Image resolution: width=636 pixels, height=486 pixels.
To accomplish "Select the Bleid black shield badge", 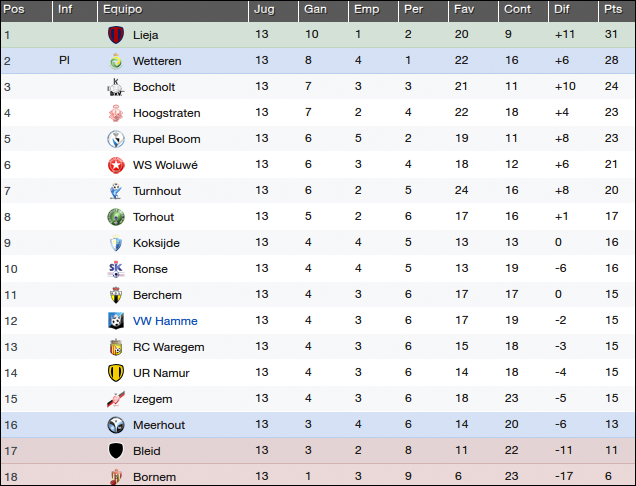I will coord(116,451).
